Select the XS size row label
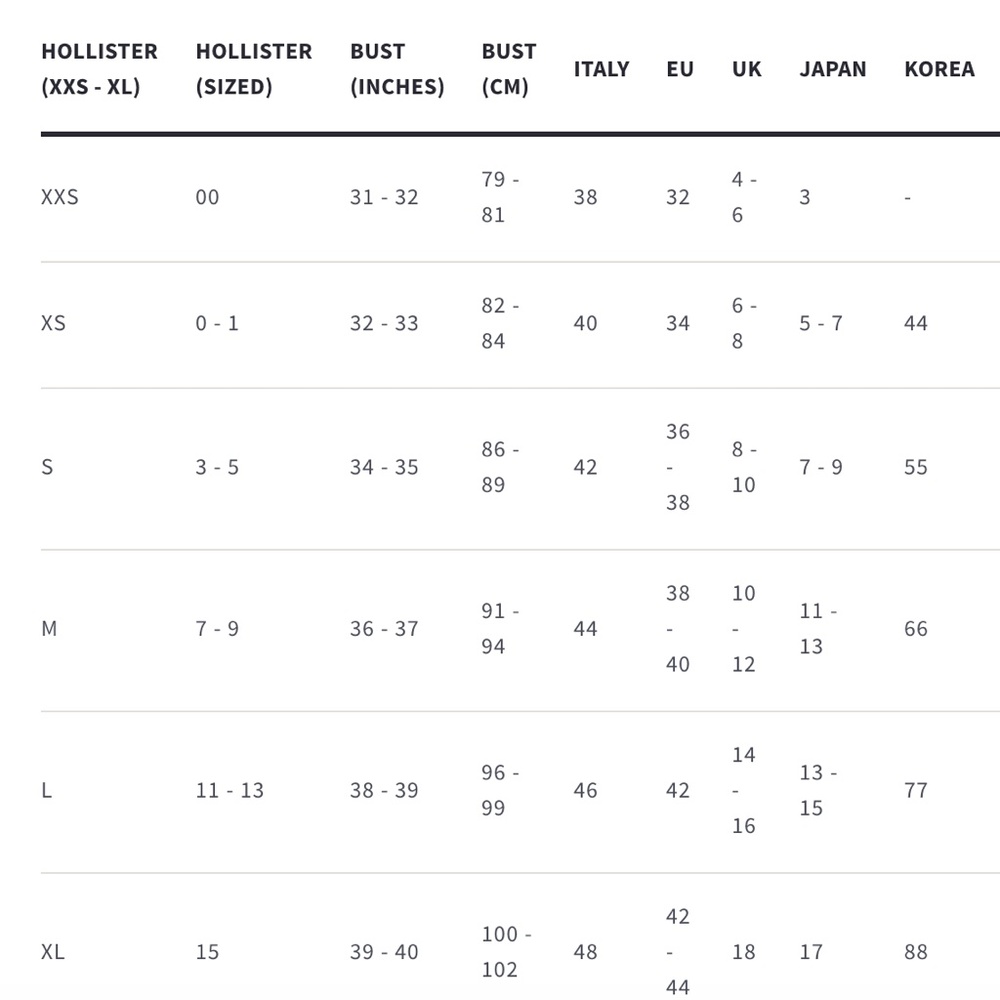 click(x=54, y=323)
